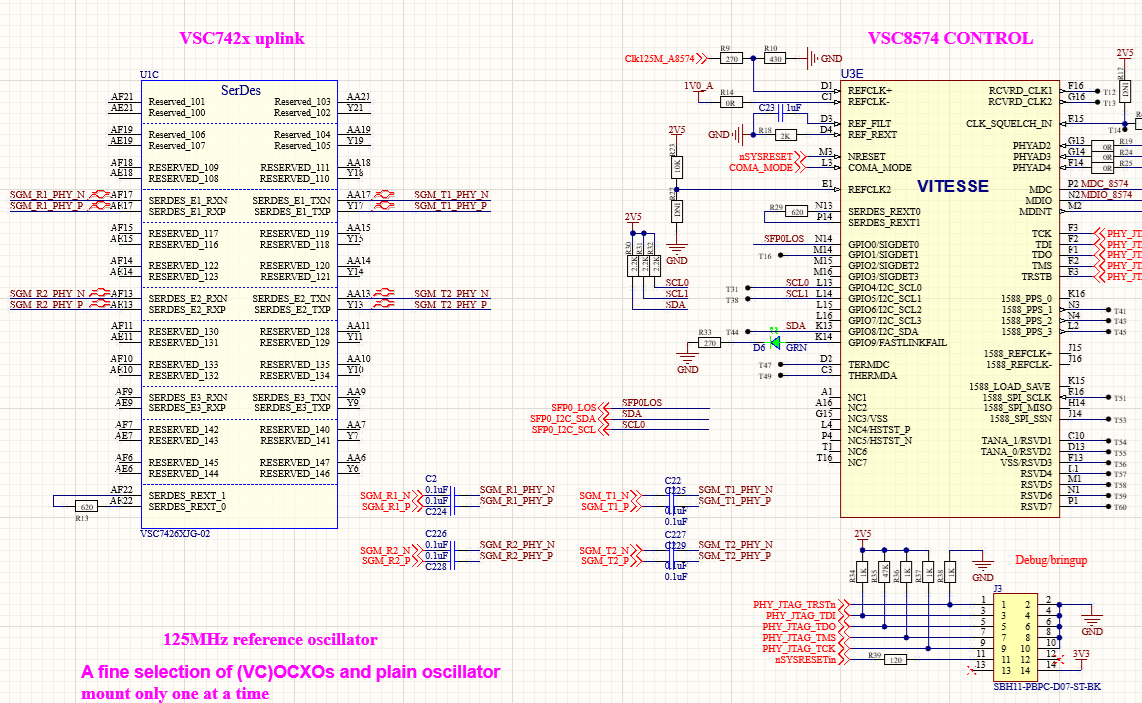Select the SERDES_E1_RXN pin label

click(188, 200)
